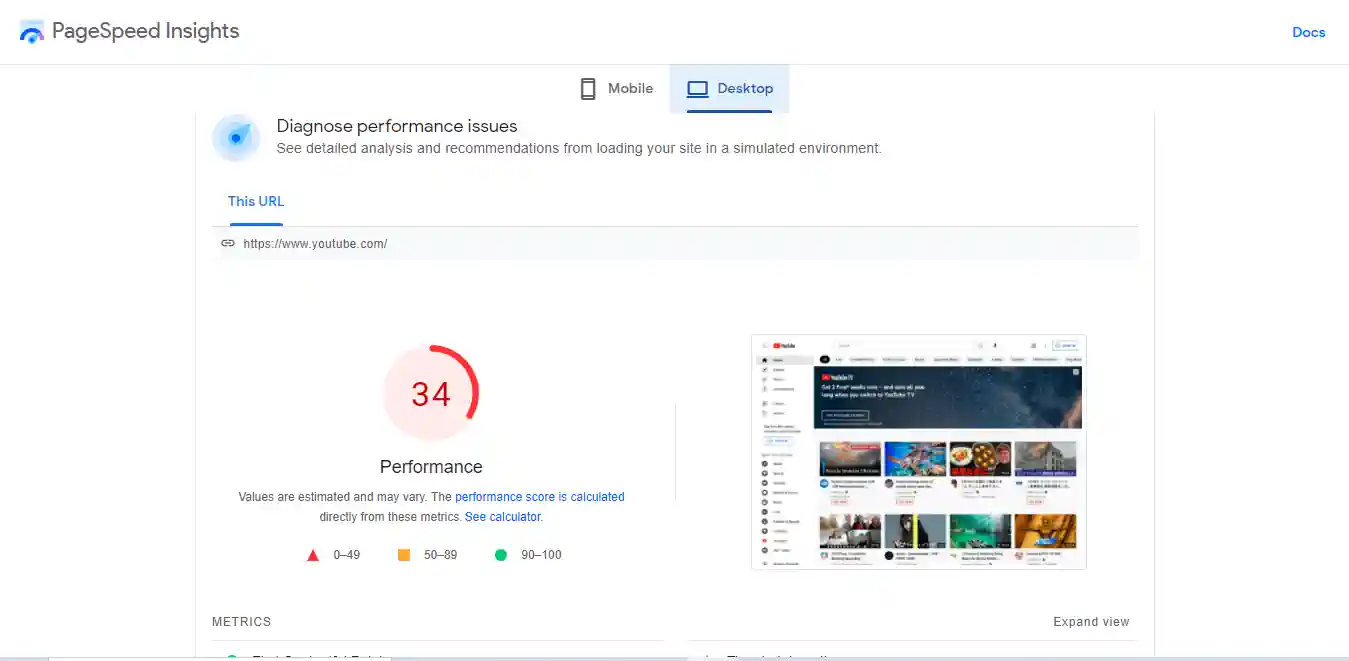Click the analyzed URL field
The width and height of the screenshot is (1349, 661).
coord(314,243)
